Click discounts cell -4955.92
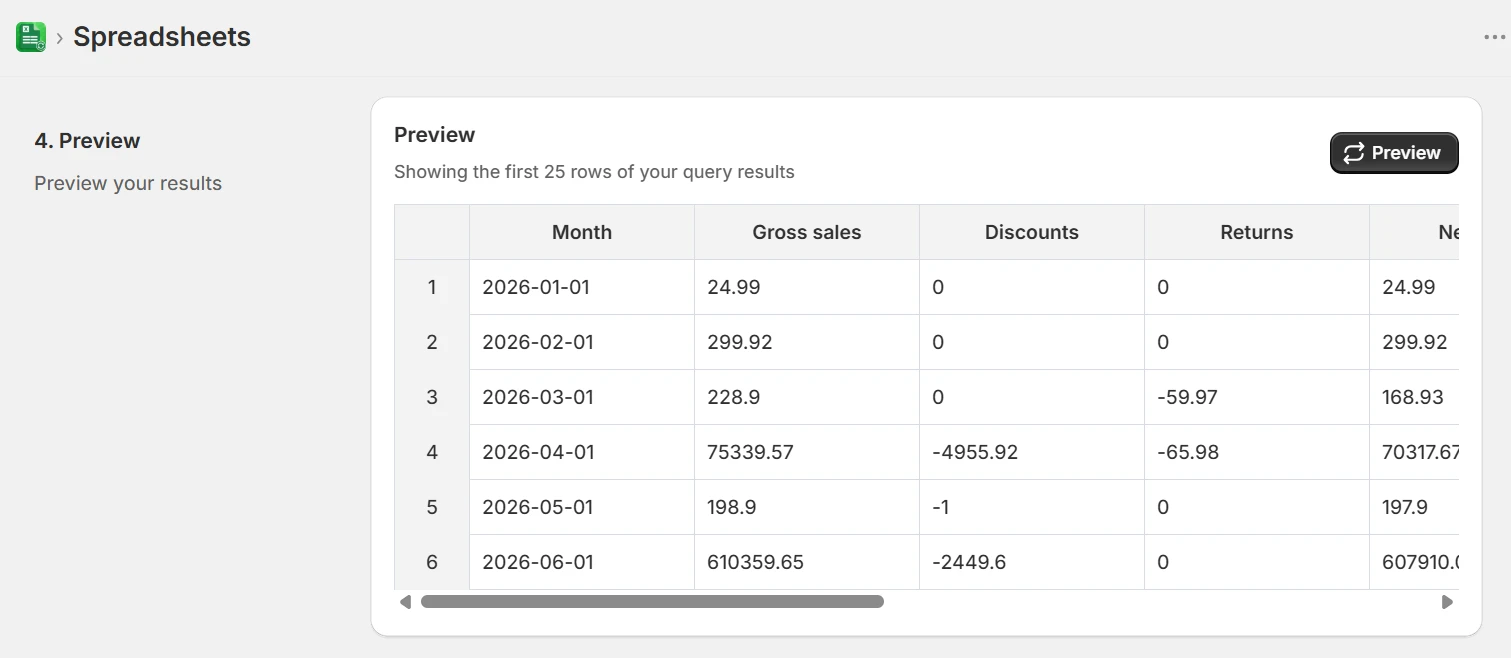This screenshot has height=658, width=1511. (1032, 452)
